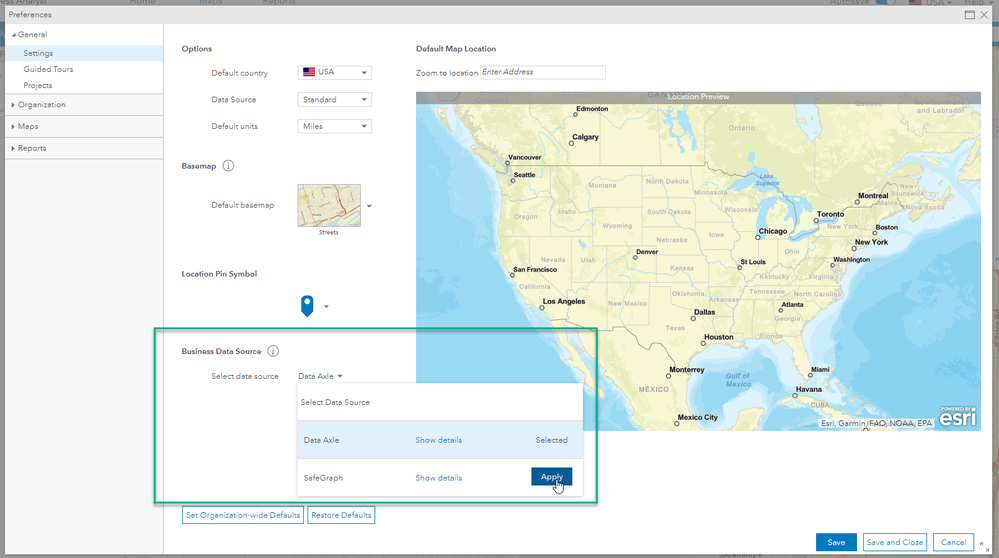Screen dimensions: 999x558
Task: Select the Data Axle row
Action: coord(440,440)
